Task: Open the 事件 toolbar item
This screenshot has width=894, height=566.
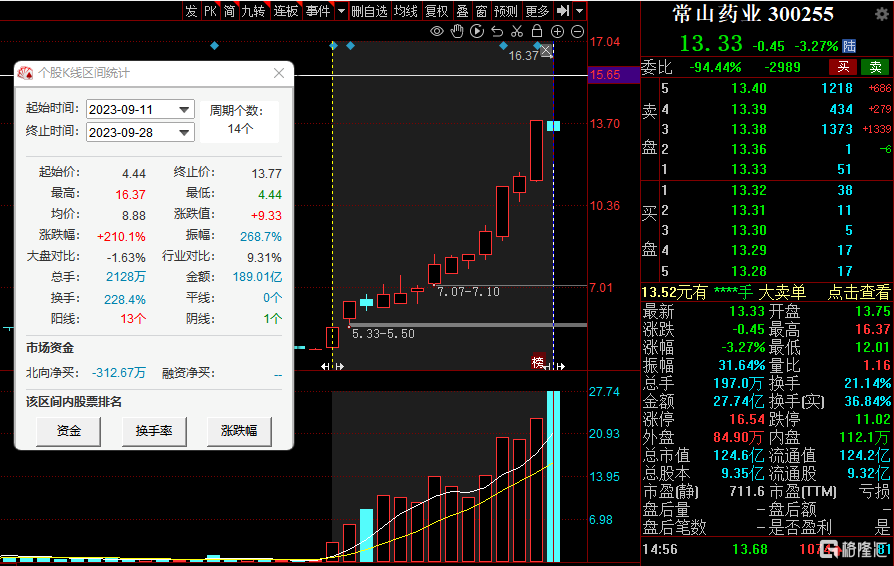Action: point(318,11)
